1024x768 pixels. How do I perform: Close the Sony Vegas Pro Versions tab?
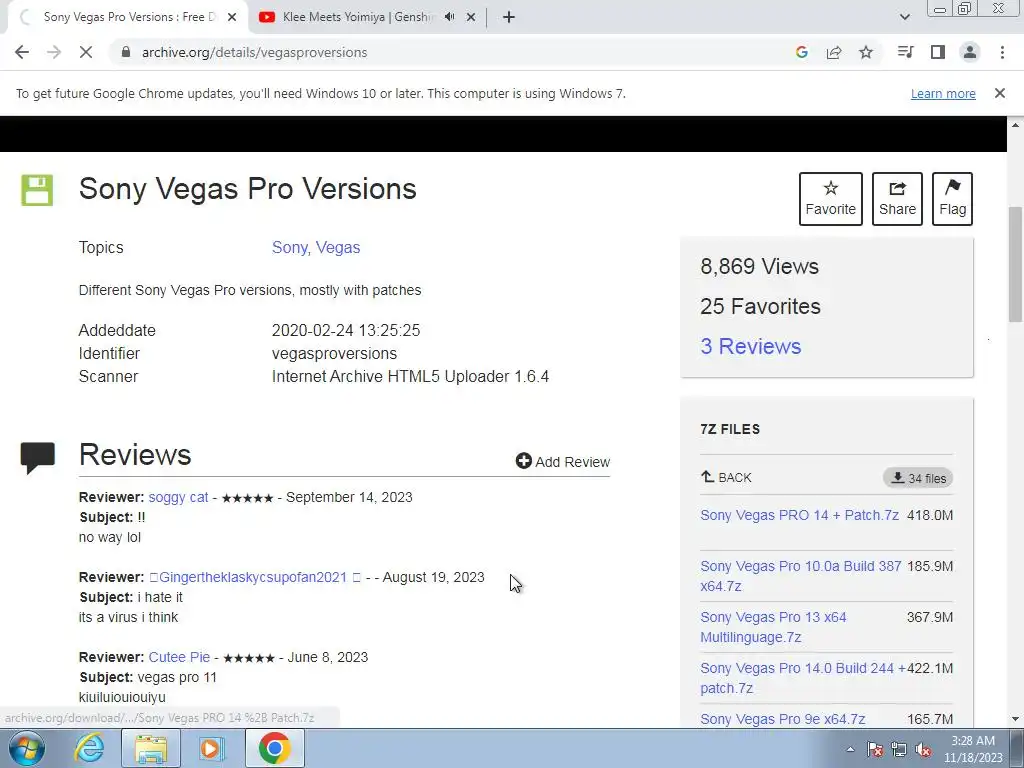[x=232, y=17]
